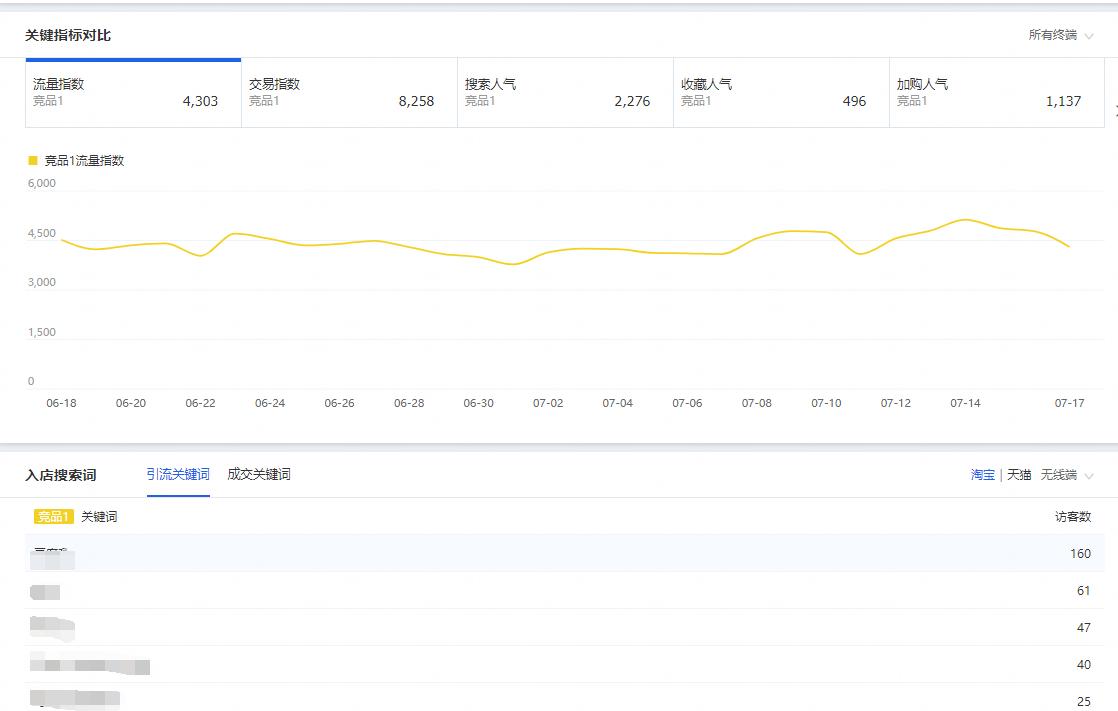Select the 加购人气 metric card

pyautogui.click(x=997, y=93)
